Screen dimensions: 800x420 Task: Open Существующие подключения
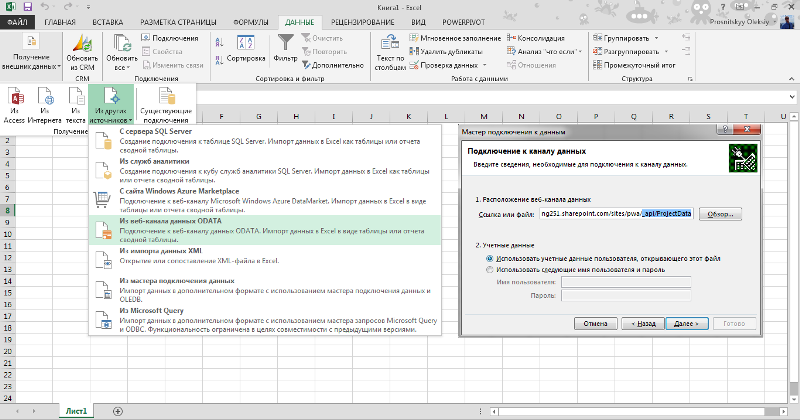[x=166, y=105]
